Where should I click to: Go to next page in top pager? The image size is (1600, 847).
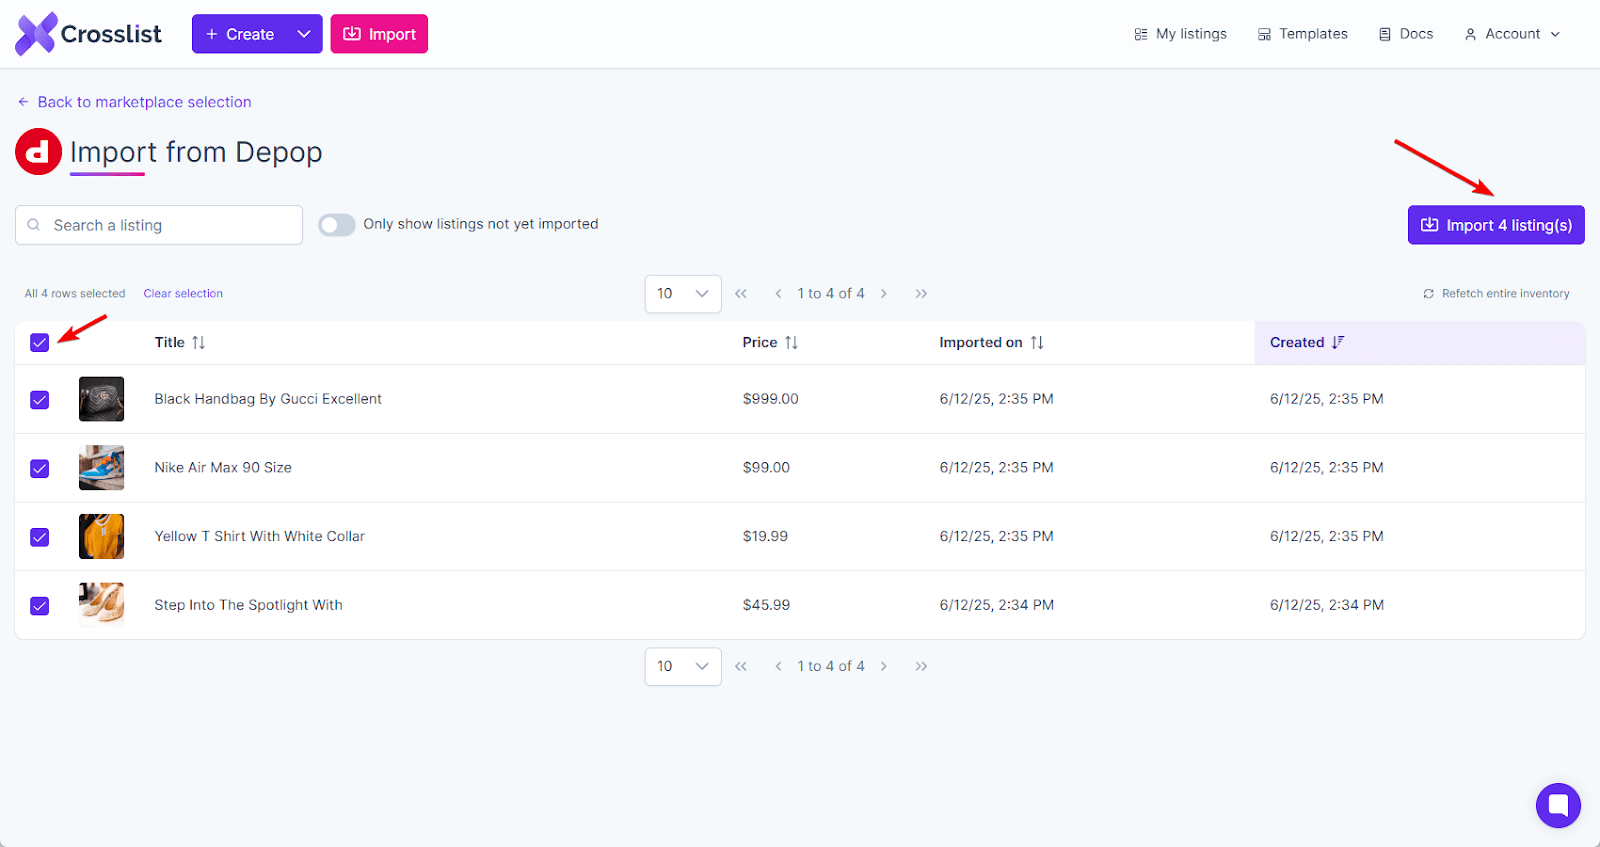884,293
